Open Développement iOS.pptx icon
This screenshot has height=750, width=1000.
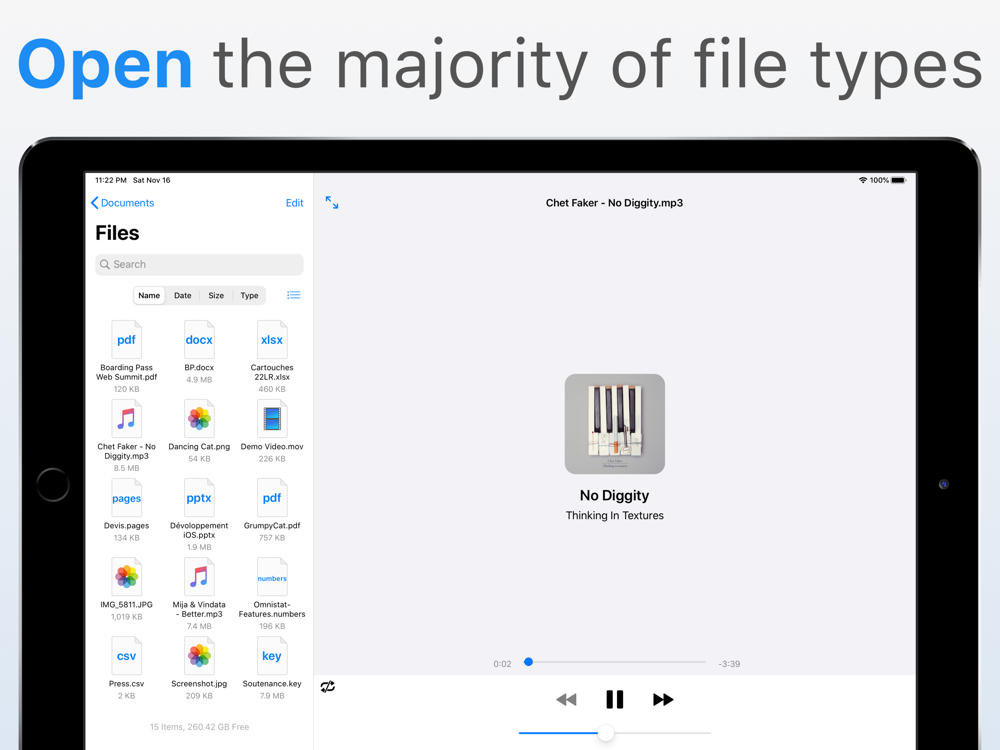tap(199, 498)
